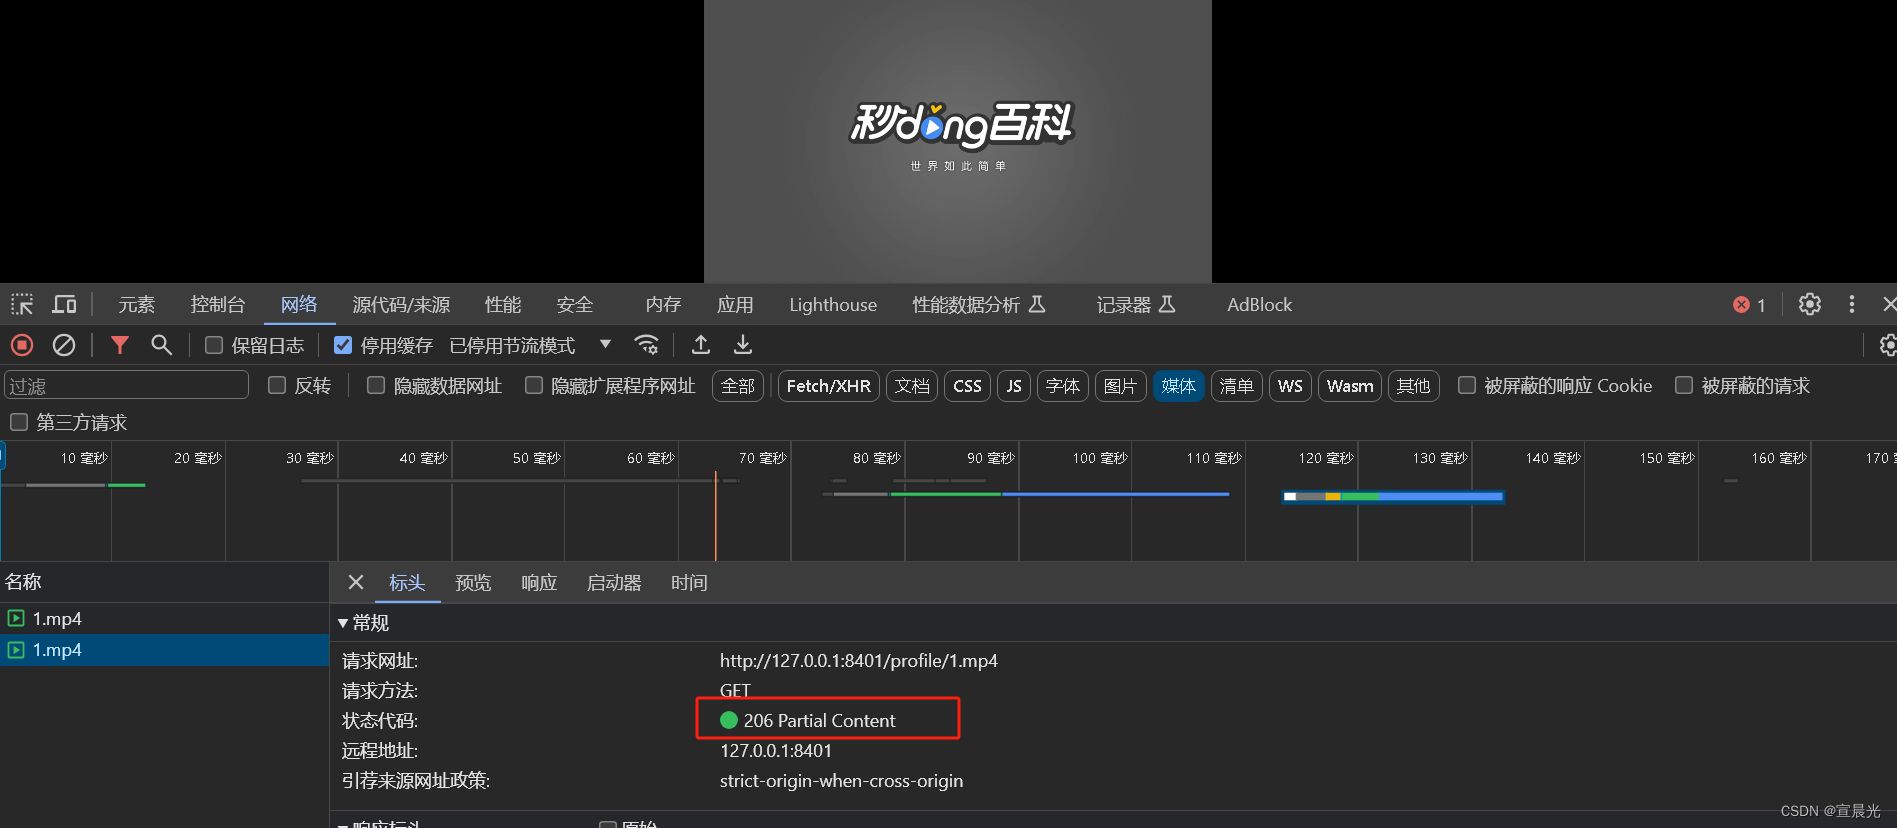Viewport: 1897px width, 828px height.
Task: Check 被屏蔽的响应 Cookie option
Action: point(1467,385)
